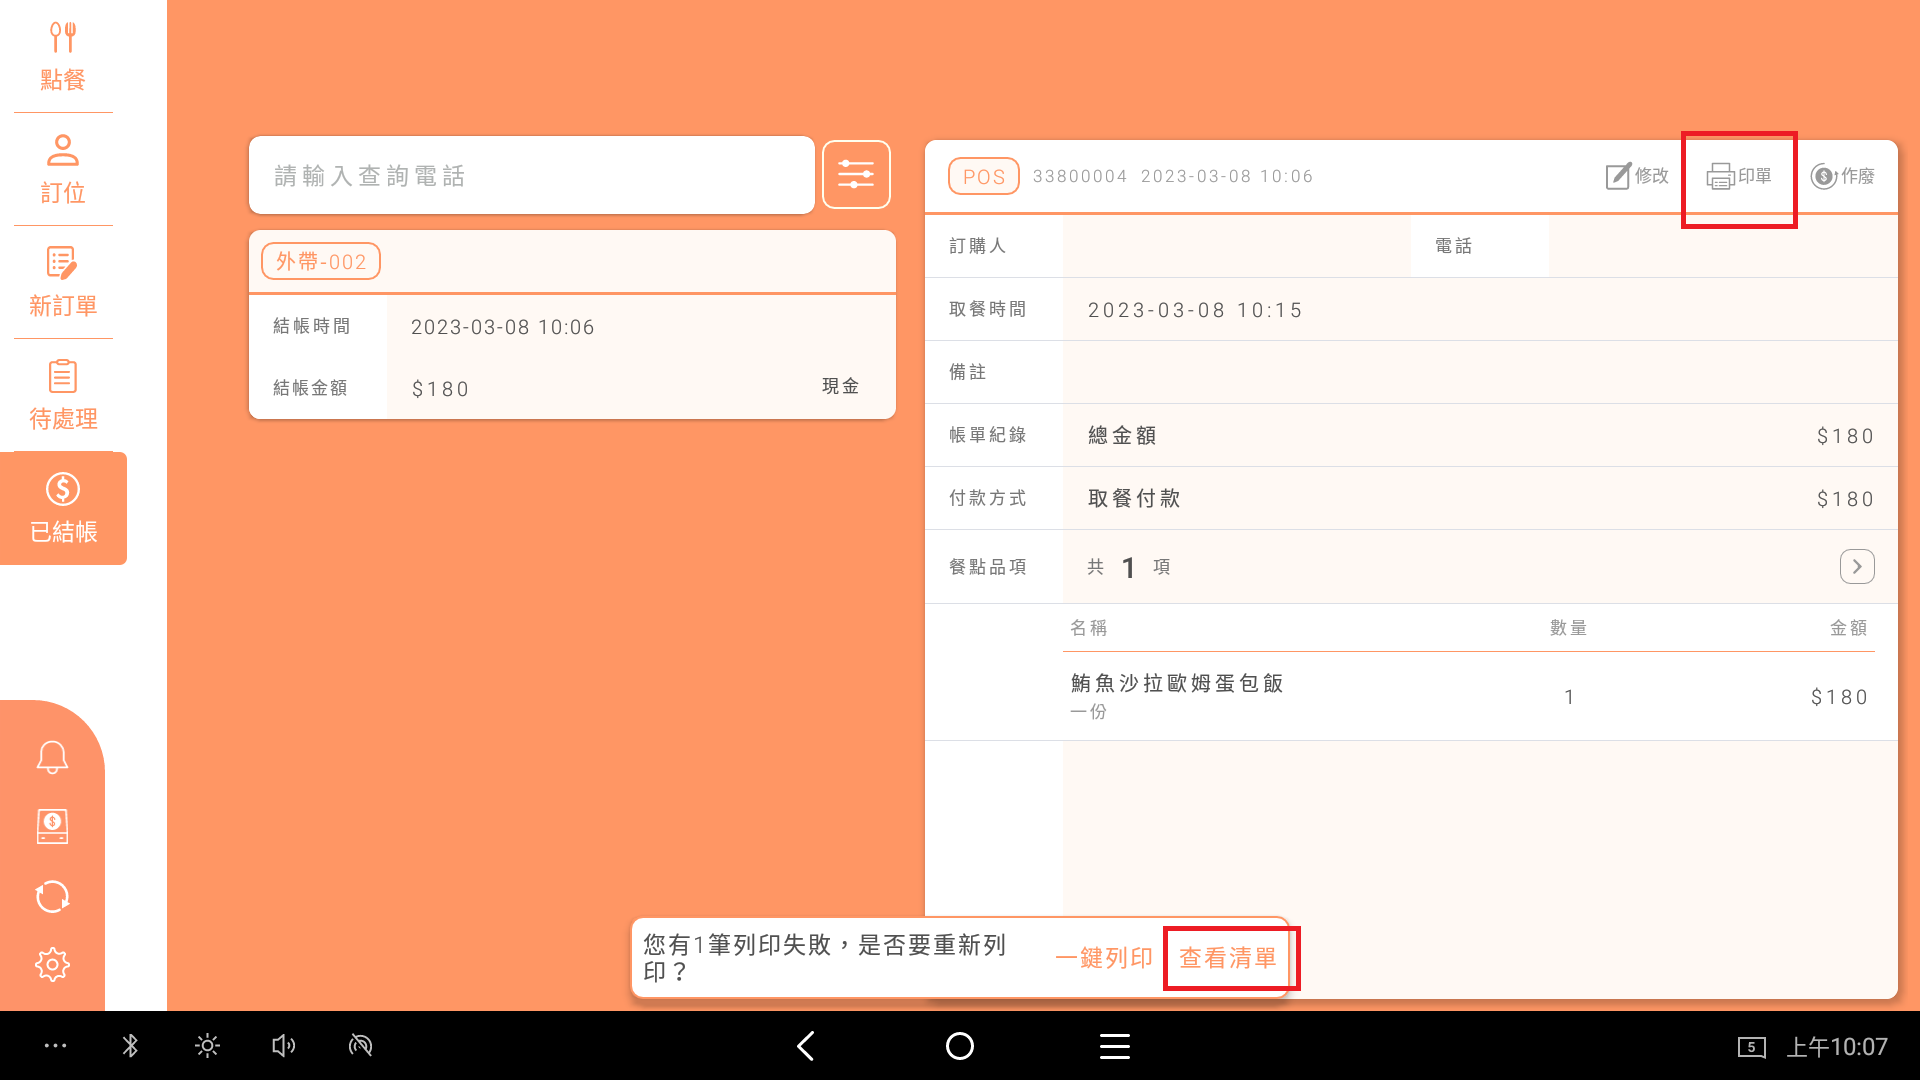The height and width of the screenshot is (1080, 1920).
Task: Open the filter settings icon beside search
Action: 856,175
